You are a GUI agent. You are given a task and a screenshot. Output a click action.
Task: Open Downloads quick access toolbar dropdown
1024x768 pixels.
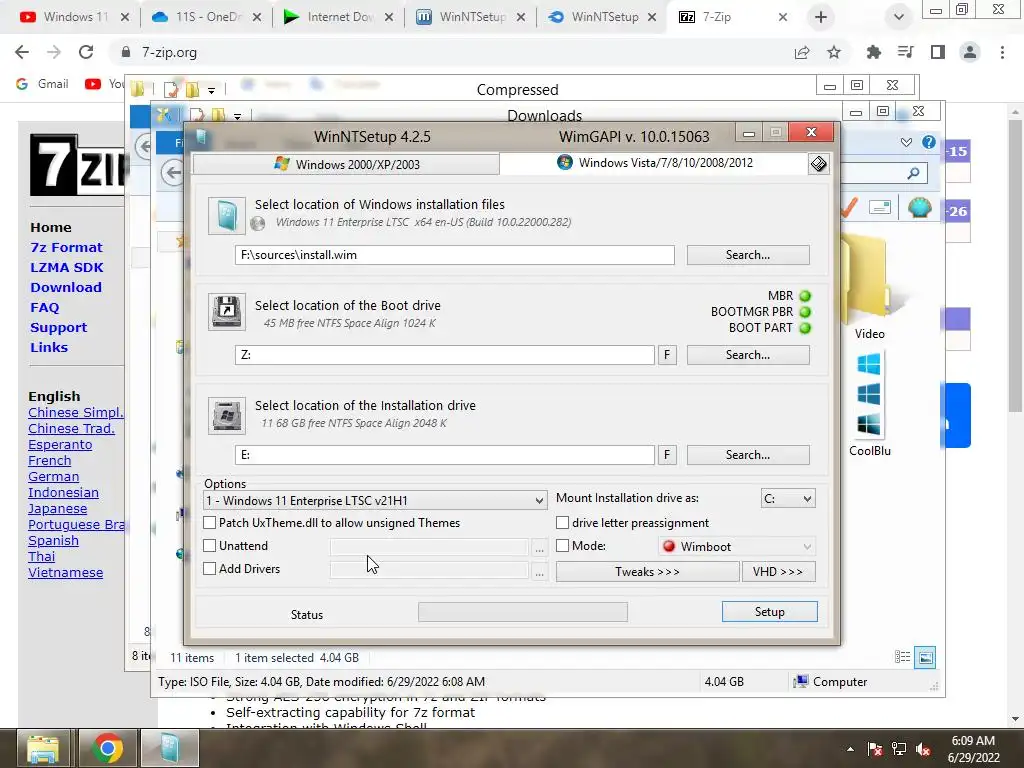pyautogui.click(x=238, y=117)
